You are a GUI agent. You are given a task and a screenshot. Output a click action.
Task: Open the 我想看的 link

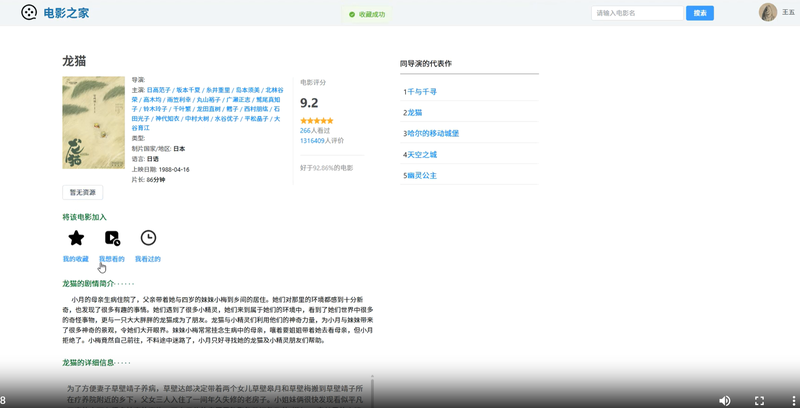(112, 259)
